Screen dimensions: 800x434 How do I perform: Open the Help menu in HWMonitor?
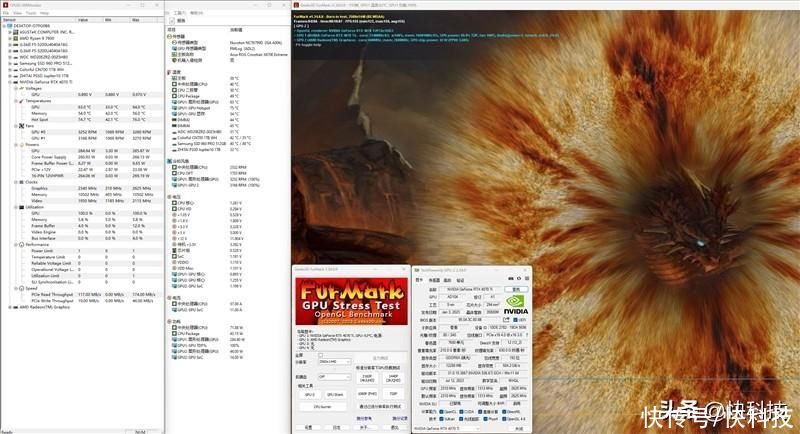pos(44,13)
